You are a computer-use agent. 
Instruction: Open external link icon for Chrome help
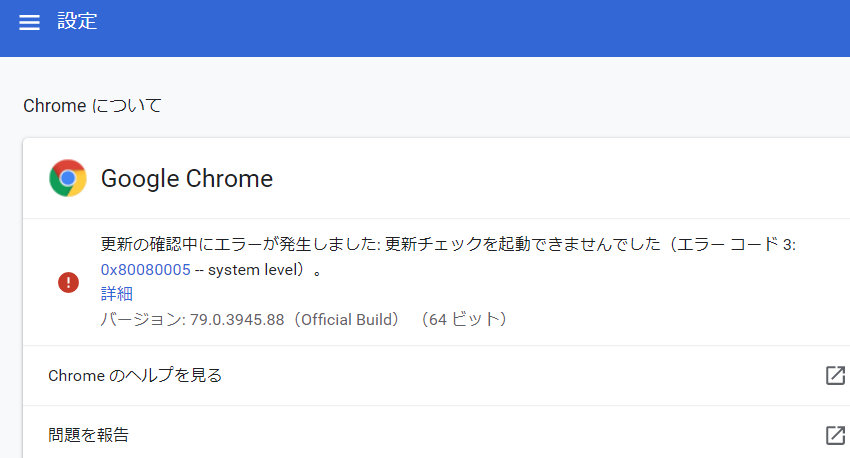coord(835,376)
